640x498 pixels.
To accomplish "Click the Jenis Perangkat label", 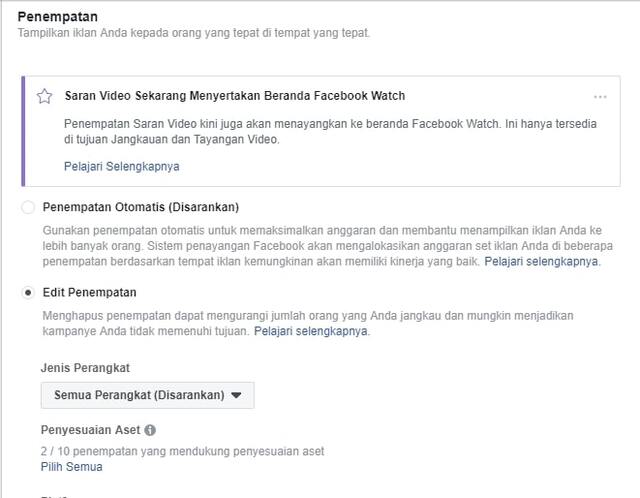I will pyautogui.click(x=85, y=367).
